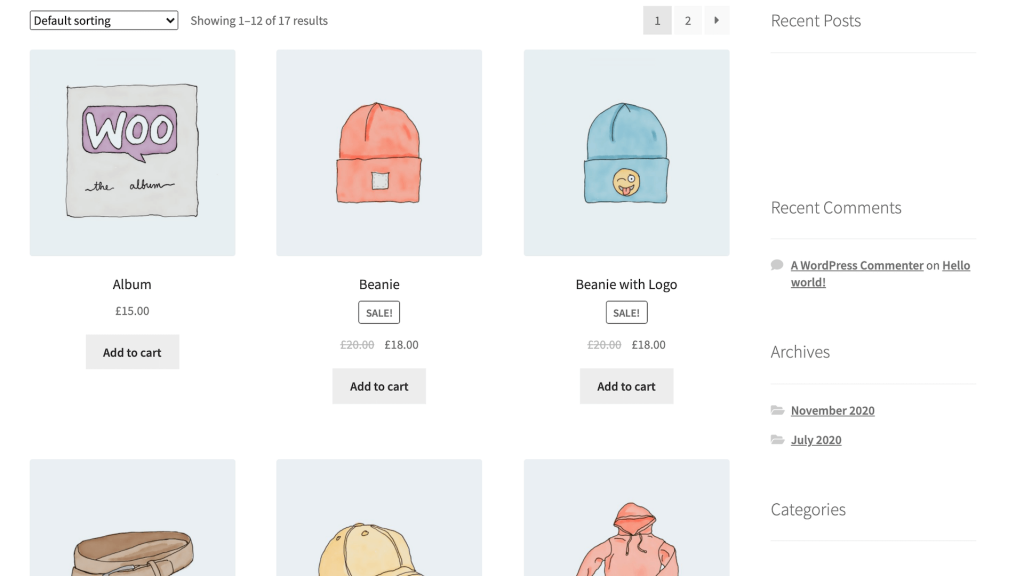Click the Album product title

click(132, 285)
